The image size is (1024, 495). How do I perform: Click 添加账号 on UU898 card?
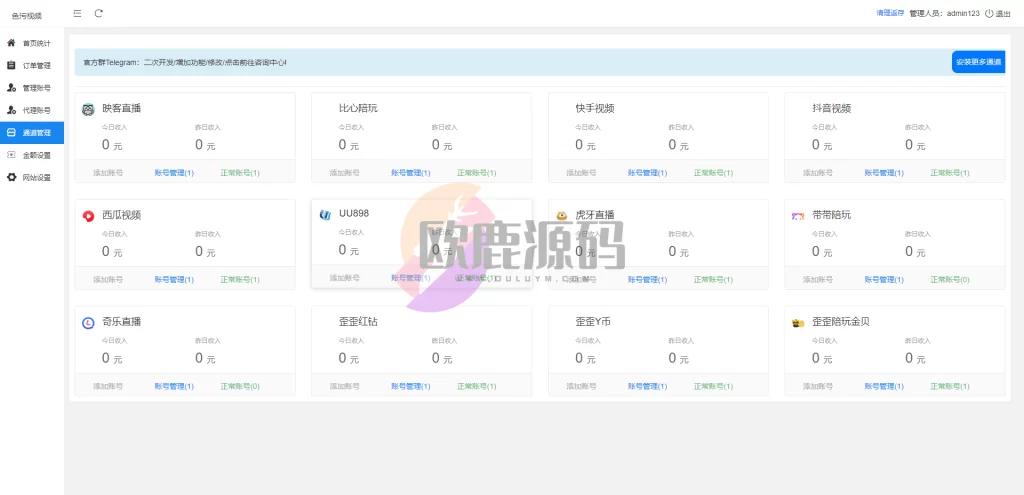344,278
